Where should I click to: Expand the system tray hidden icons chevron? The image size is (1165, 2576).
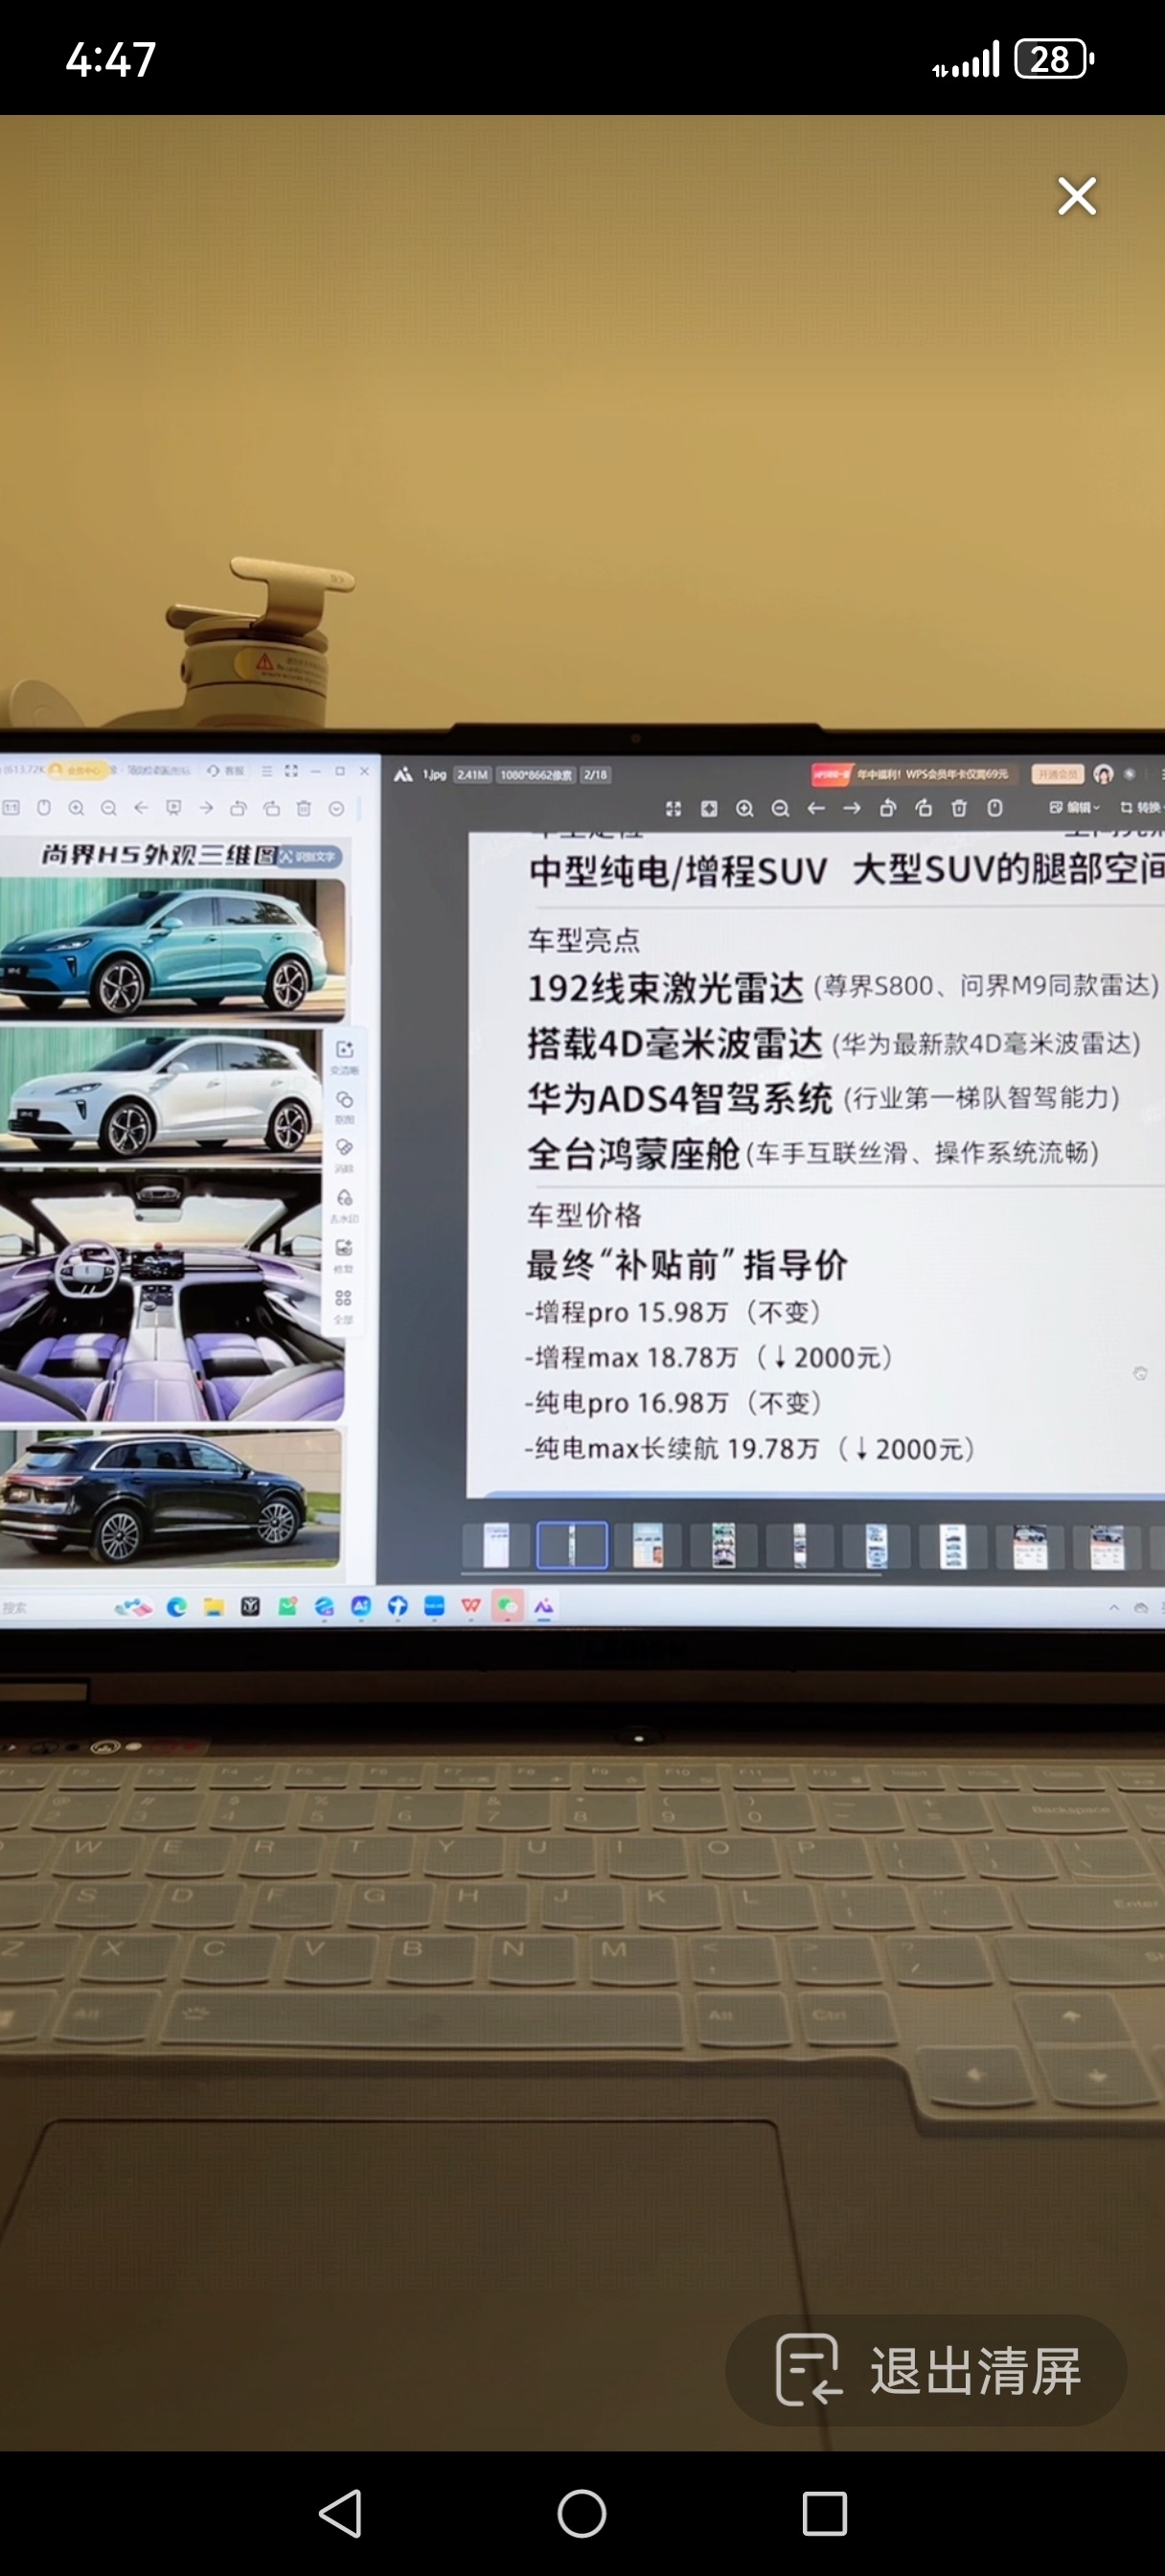[1114, 1607]
